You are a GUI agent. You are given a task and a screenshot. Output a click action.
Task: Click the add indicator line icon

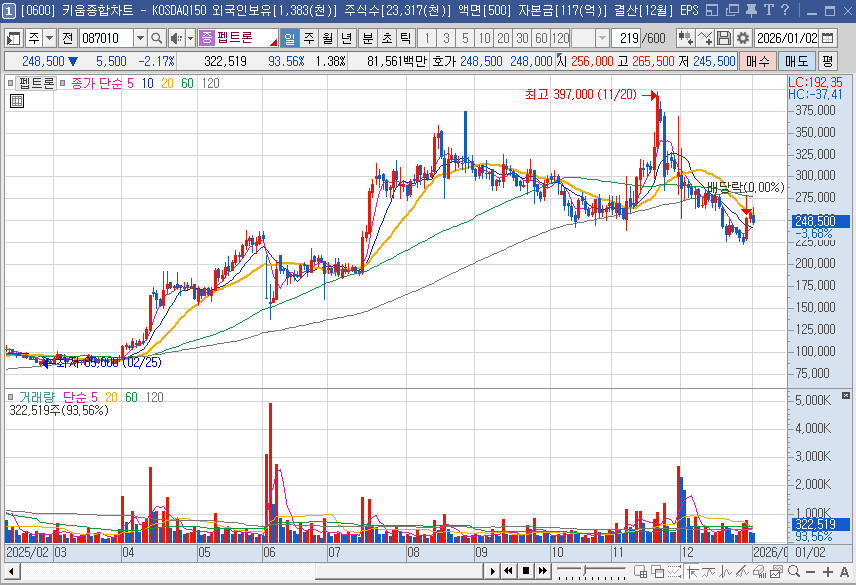705,38
